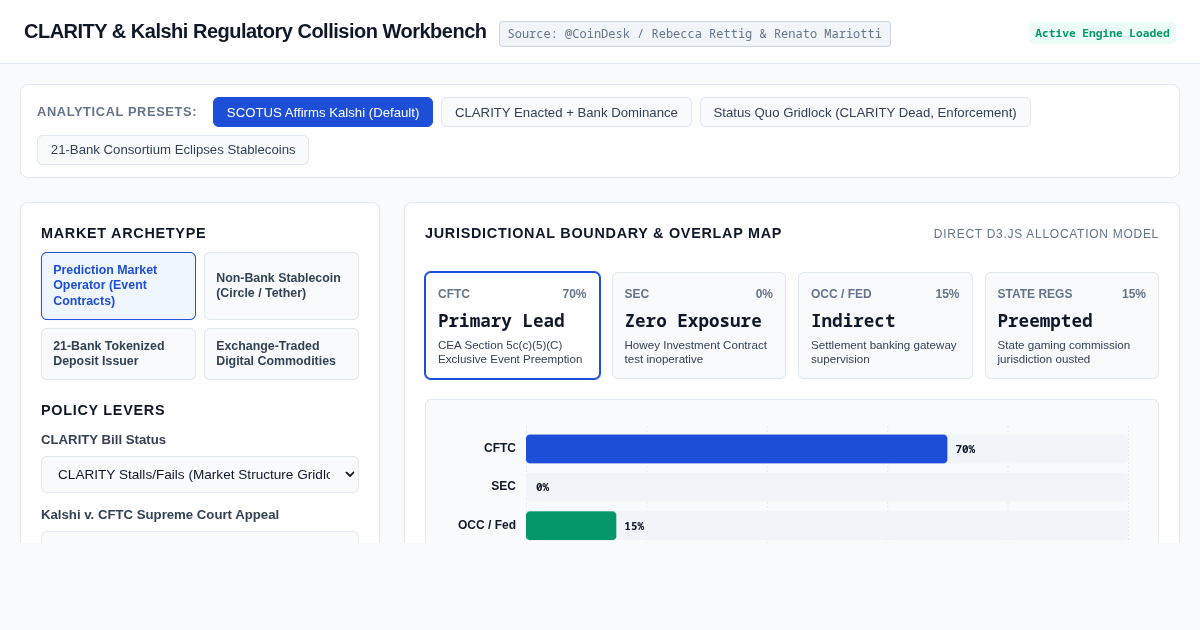The width and height of the screenshot is (1200, 630).
Task: Select the State Regs Preempted card
Action: (1072, 326)
